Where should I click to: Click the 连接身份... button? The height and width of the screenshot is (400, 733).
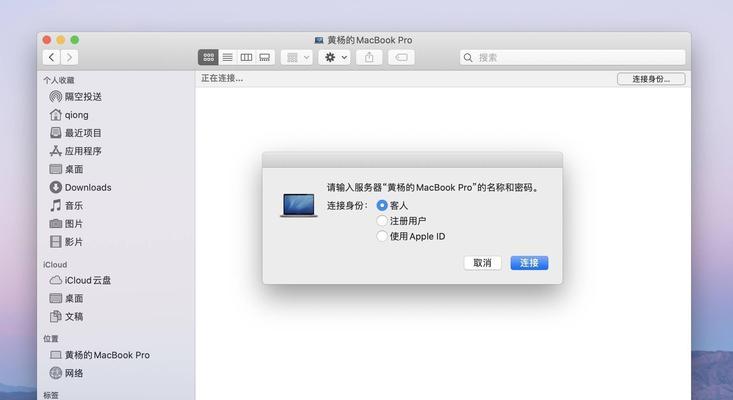pos(651,79)
